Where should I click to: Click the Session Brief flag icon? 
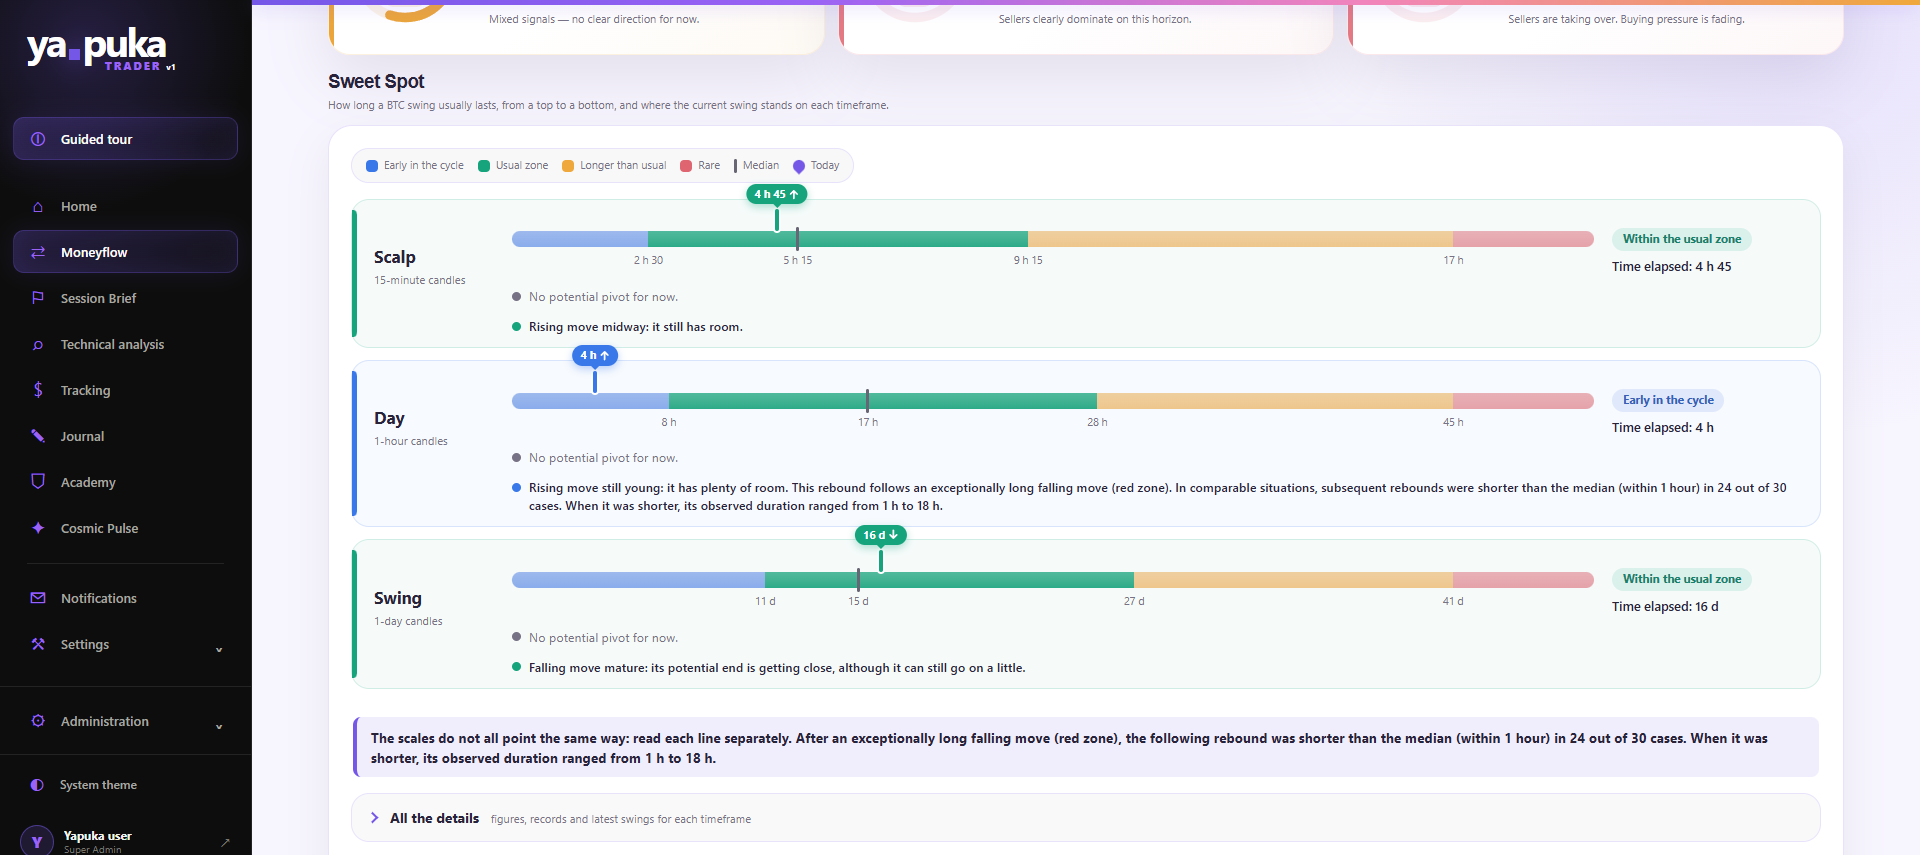(x=38, y=298)
